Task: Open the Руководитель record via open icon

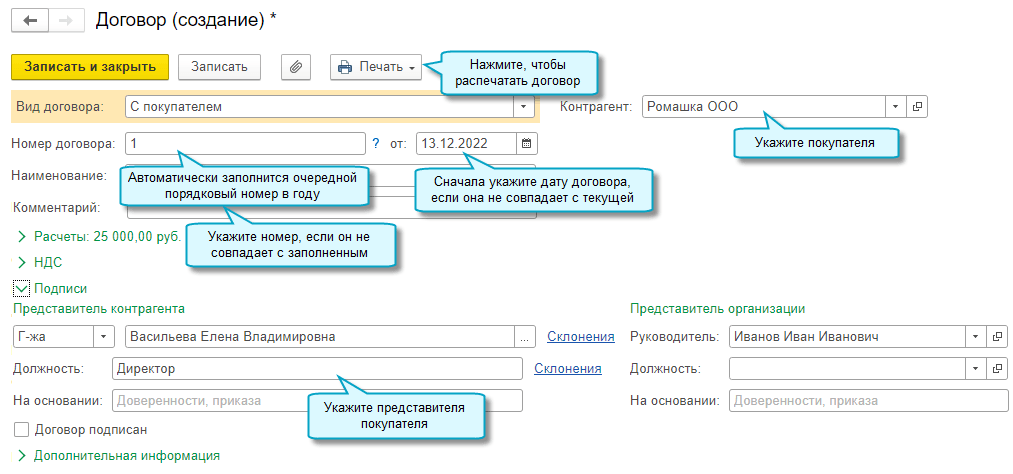Action: pyautogui.click(x=997, y=337)
